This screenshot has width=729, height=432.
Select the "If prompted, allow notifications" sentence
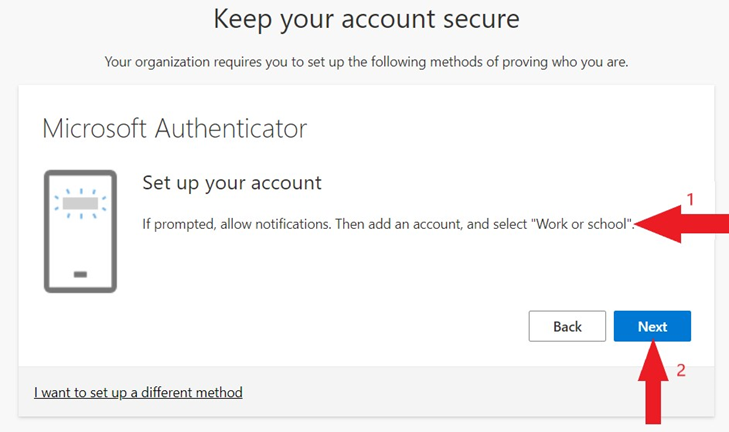click(x=236, y=224)
